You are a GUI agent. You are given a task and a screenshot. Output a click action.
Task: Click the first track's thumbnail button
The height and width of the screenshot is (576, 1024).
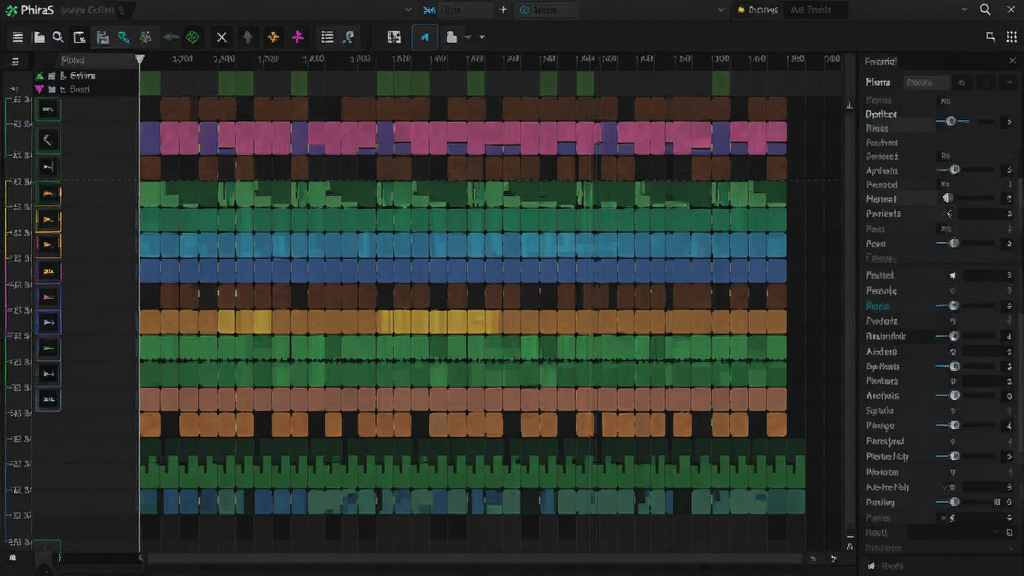click(48, 110)
